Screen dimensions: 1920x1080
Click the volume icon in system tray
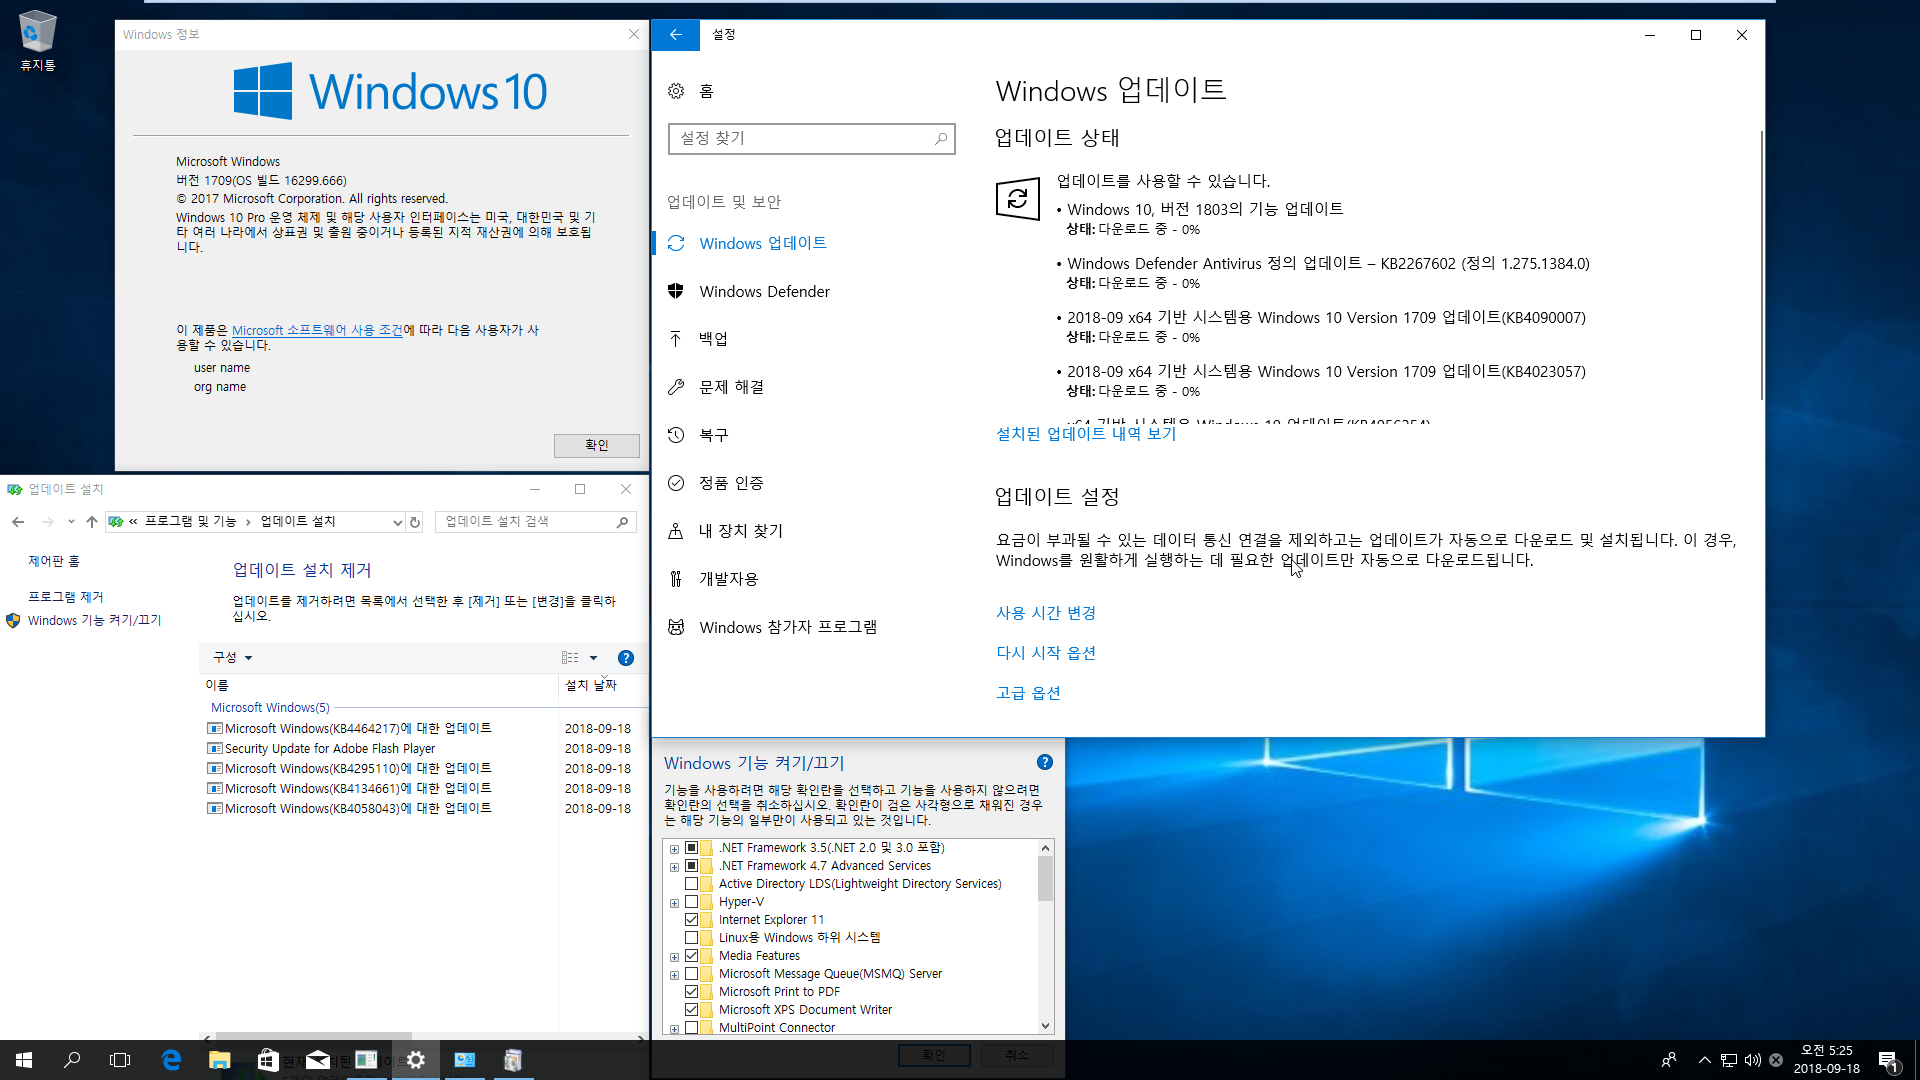pyautogui.click(x=1752, y=1060)
